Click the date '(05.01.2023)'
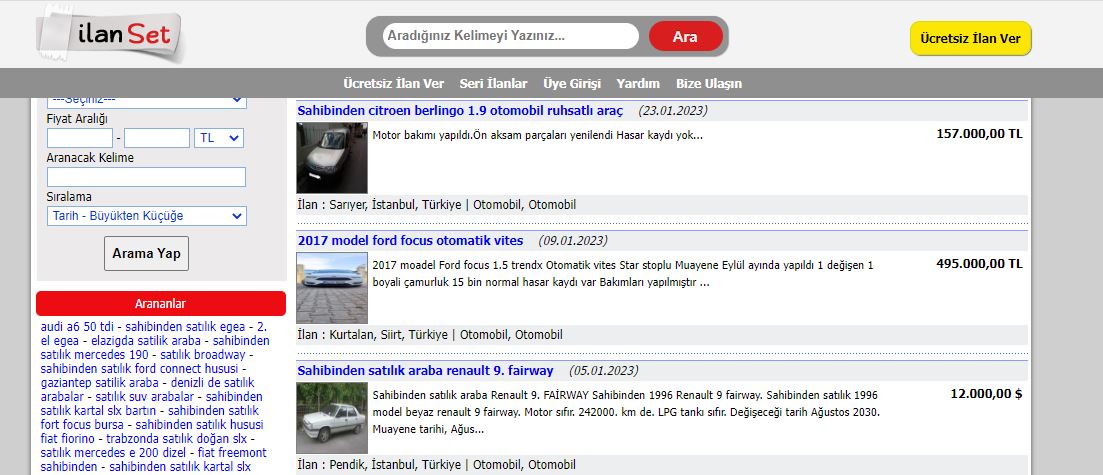1103x475 pixels. point(604,370)
